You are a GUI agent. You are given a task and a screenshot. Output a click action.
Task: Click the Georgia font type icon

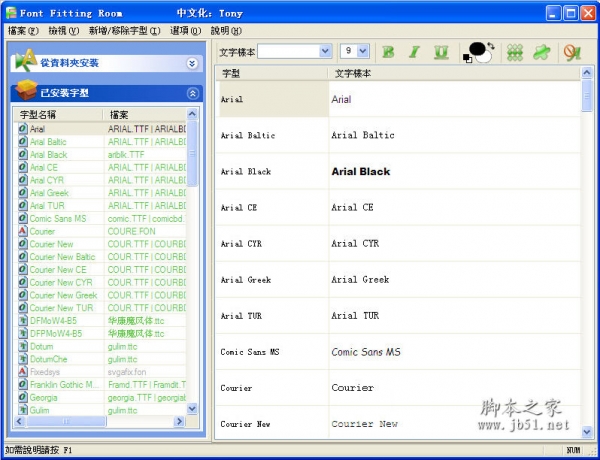point(23,397)
